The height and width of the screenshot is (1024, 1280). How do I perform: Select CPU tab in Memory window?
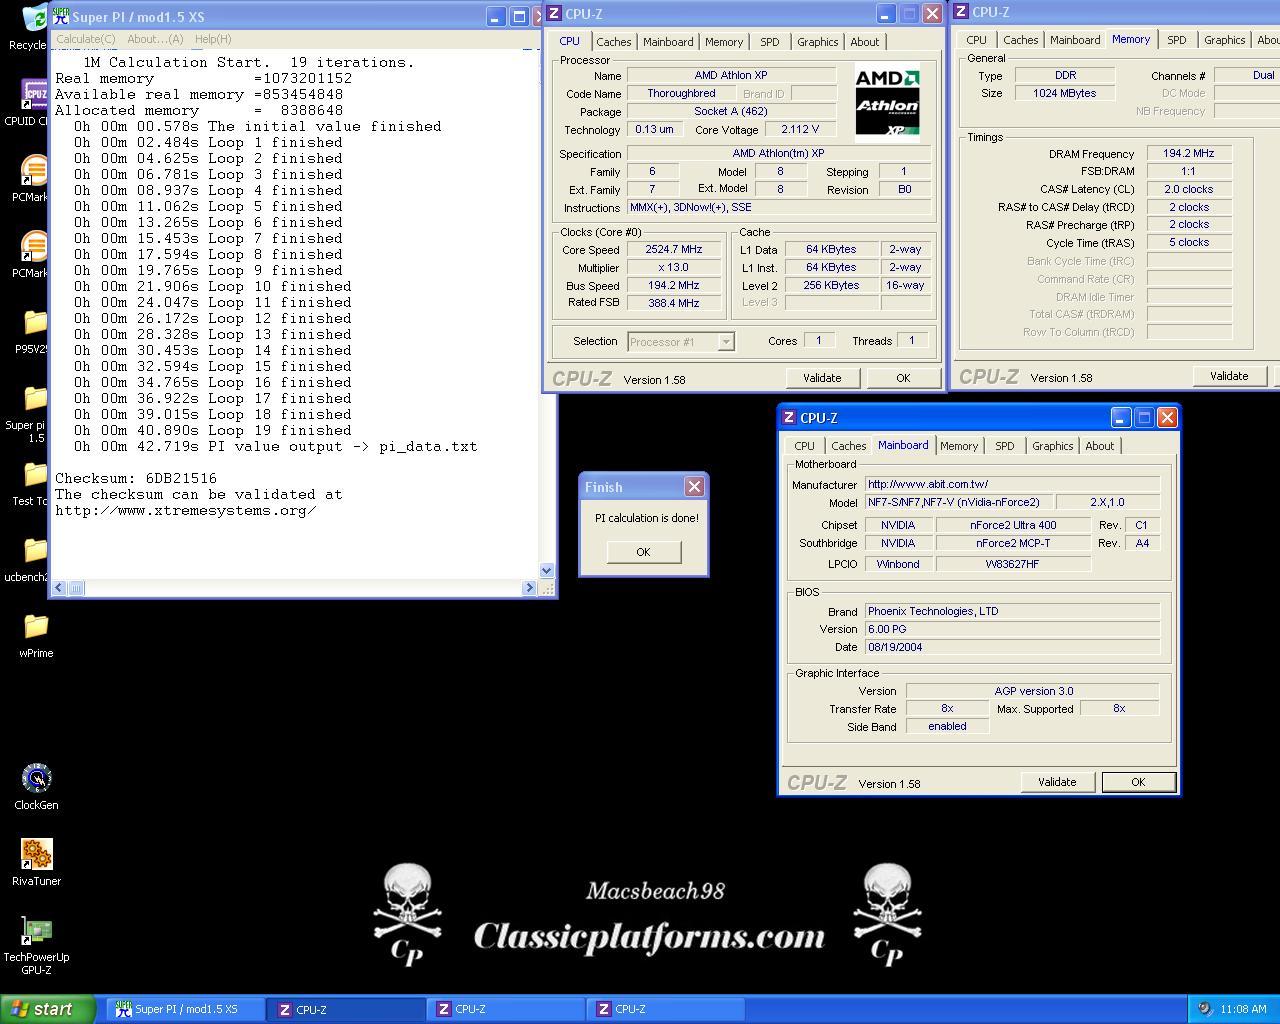click(x=976, y=40)
